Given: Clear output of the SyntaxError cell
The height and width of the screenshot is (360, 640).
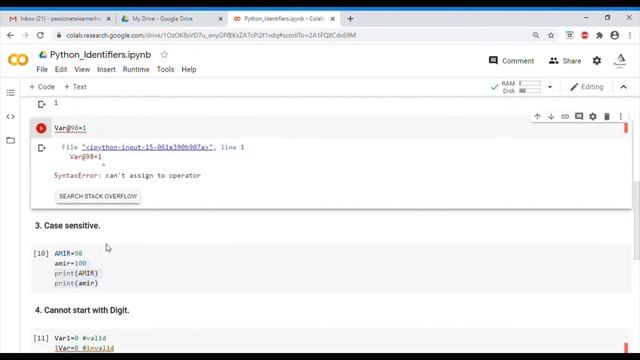Looking at the screenshot, I should pos(42,148).
